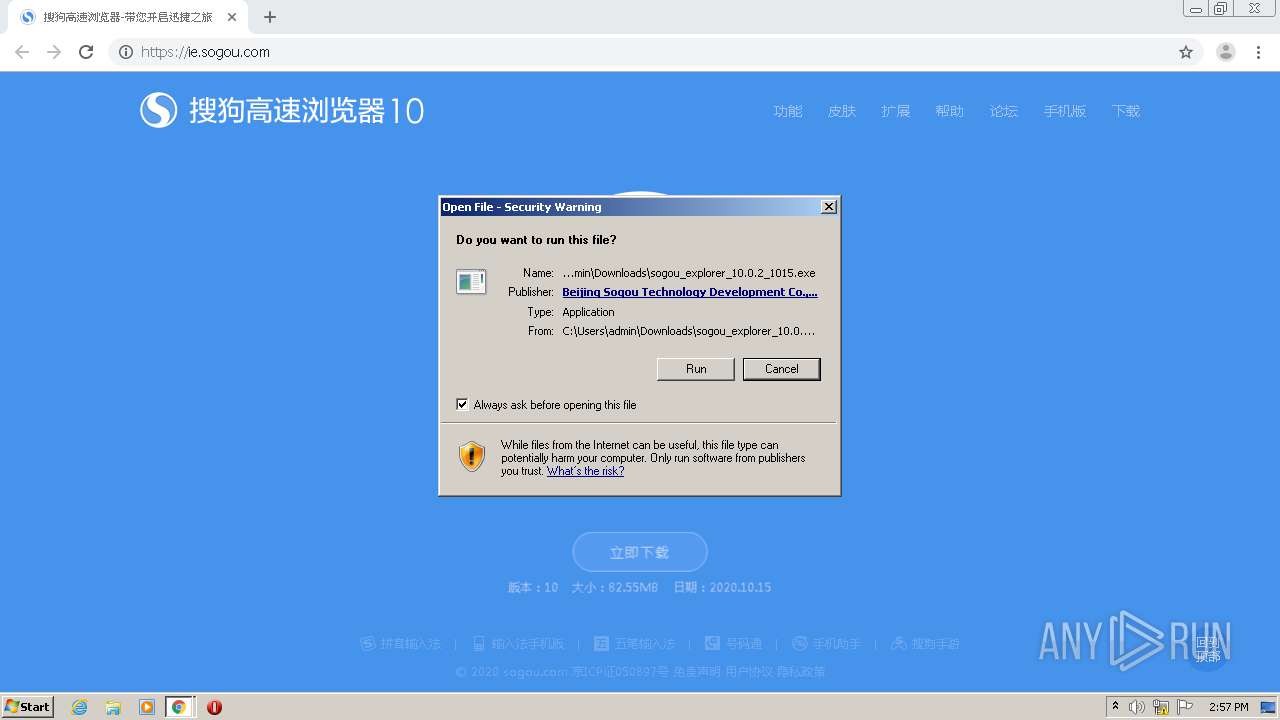Open the What's the risk? link
This screenshot has height=720, width=1280.
(x=585, y=471)
